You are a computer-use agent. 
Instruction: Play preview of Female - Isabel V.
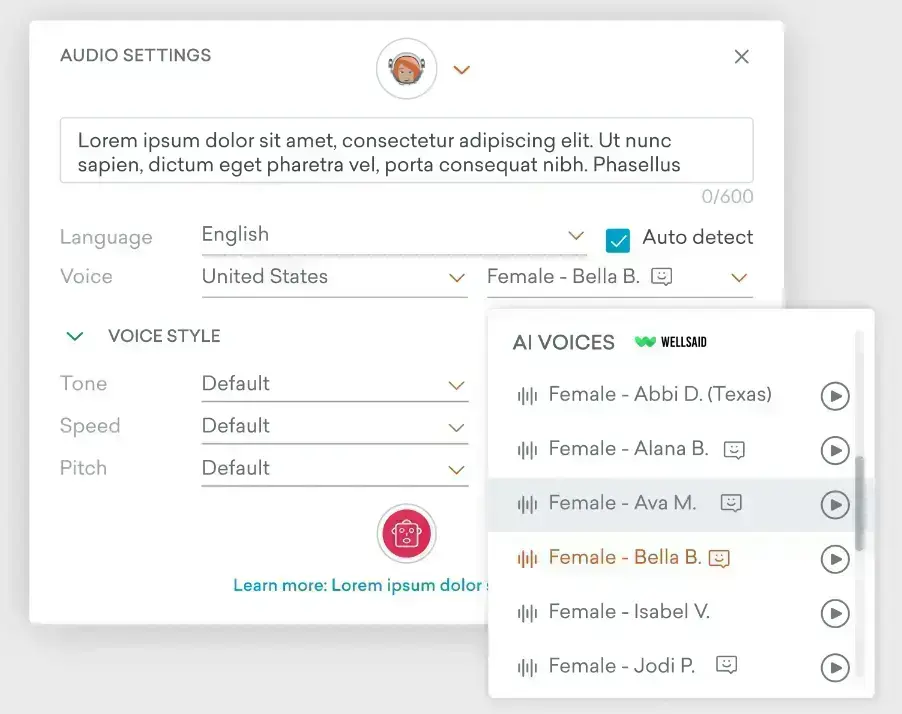click(835, 613)
